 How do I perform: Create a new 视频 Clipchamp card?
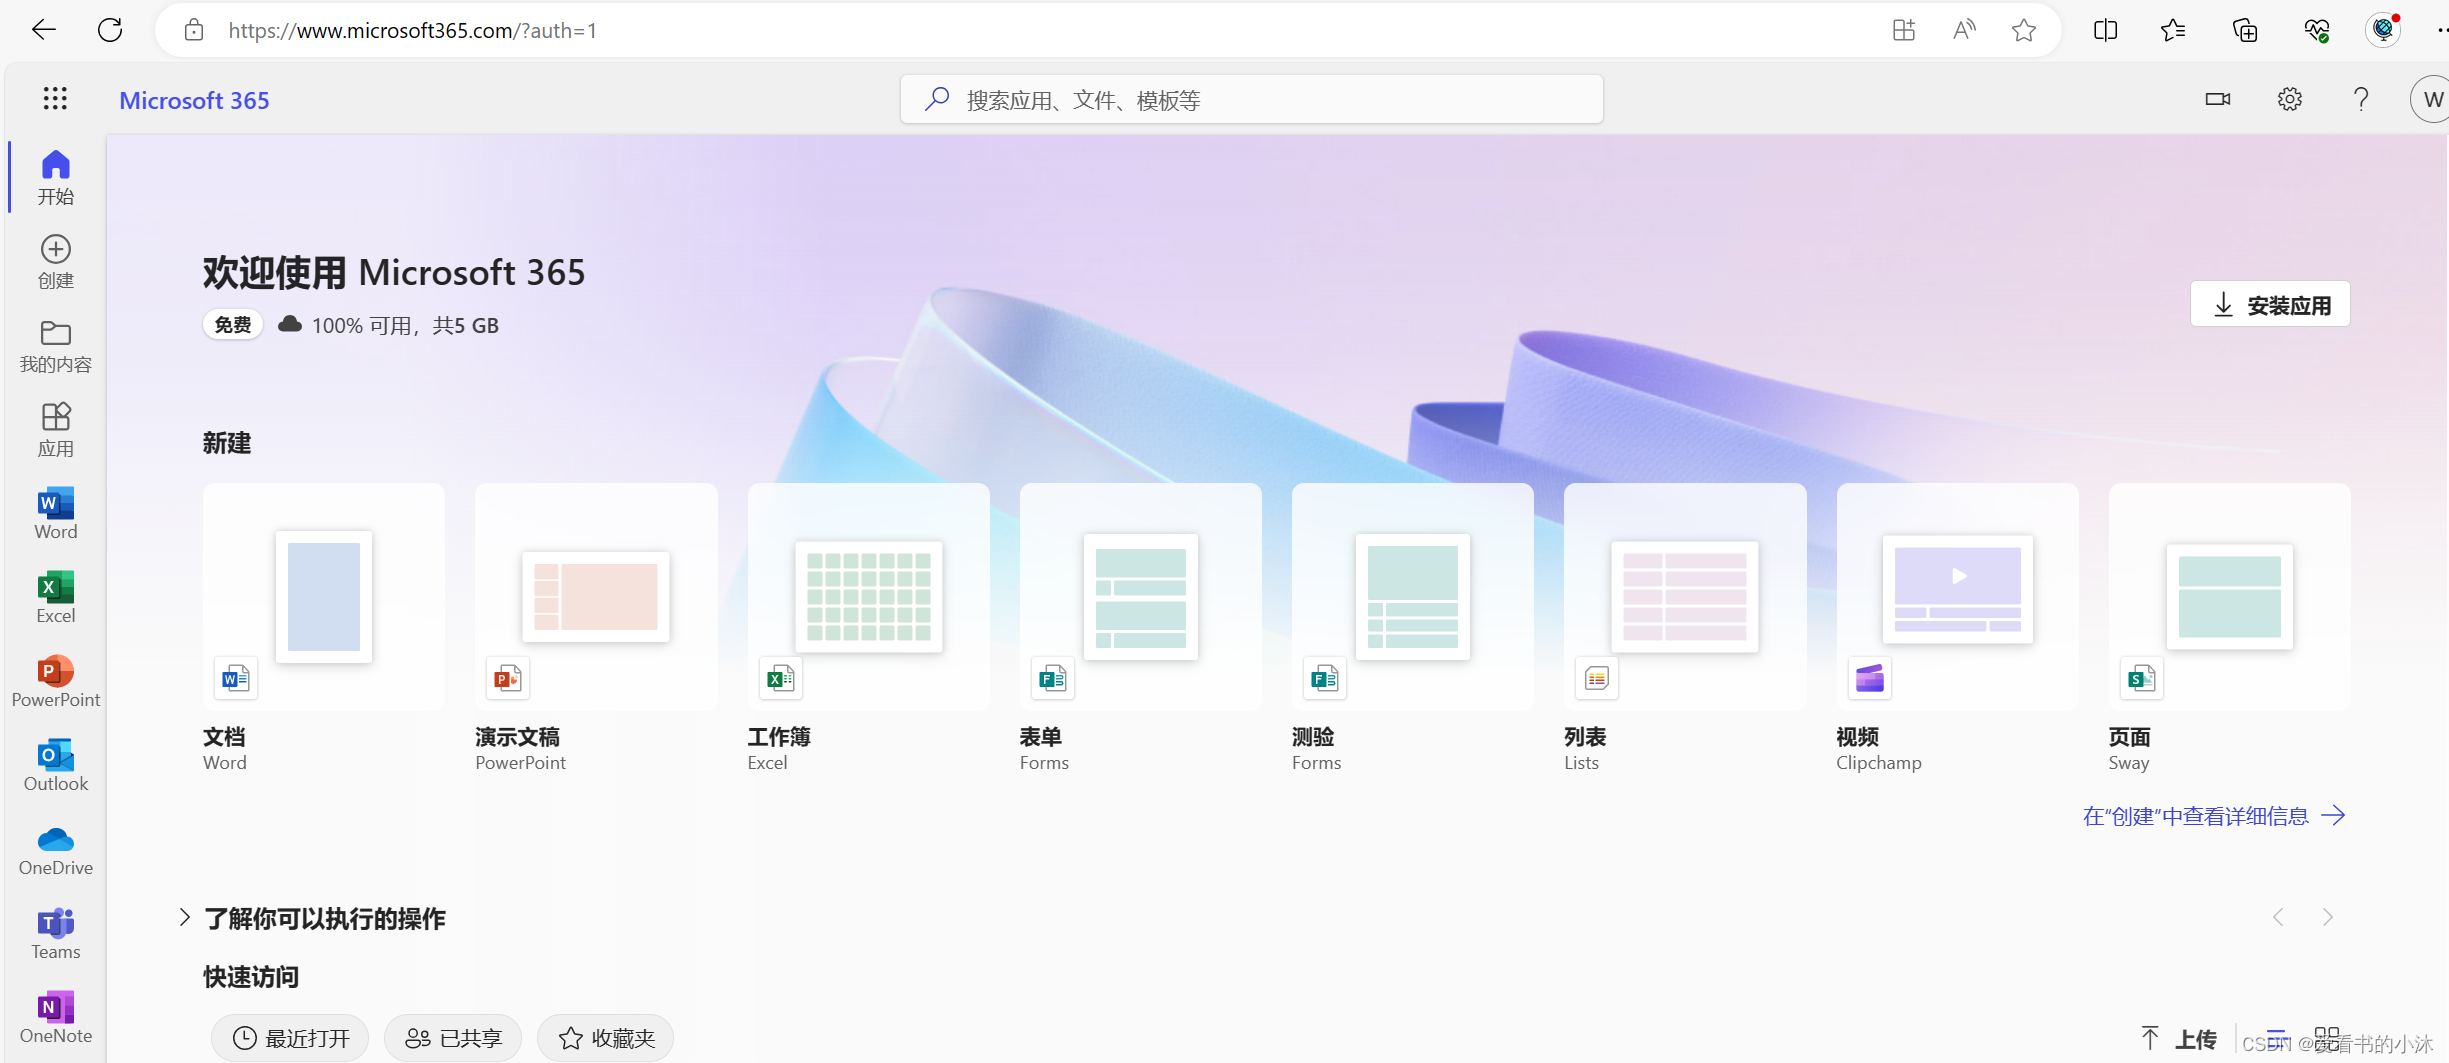tap(1957, 628)
